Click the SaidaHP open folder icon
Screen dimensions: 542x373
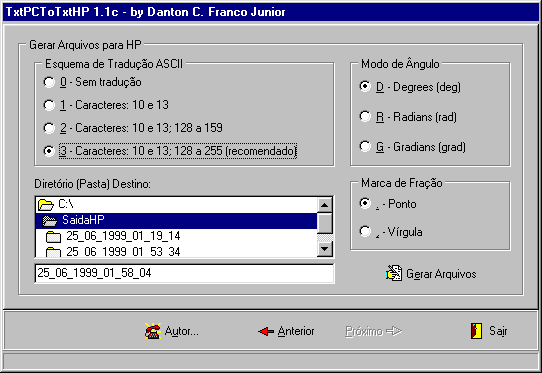tap(50, 220)
